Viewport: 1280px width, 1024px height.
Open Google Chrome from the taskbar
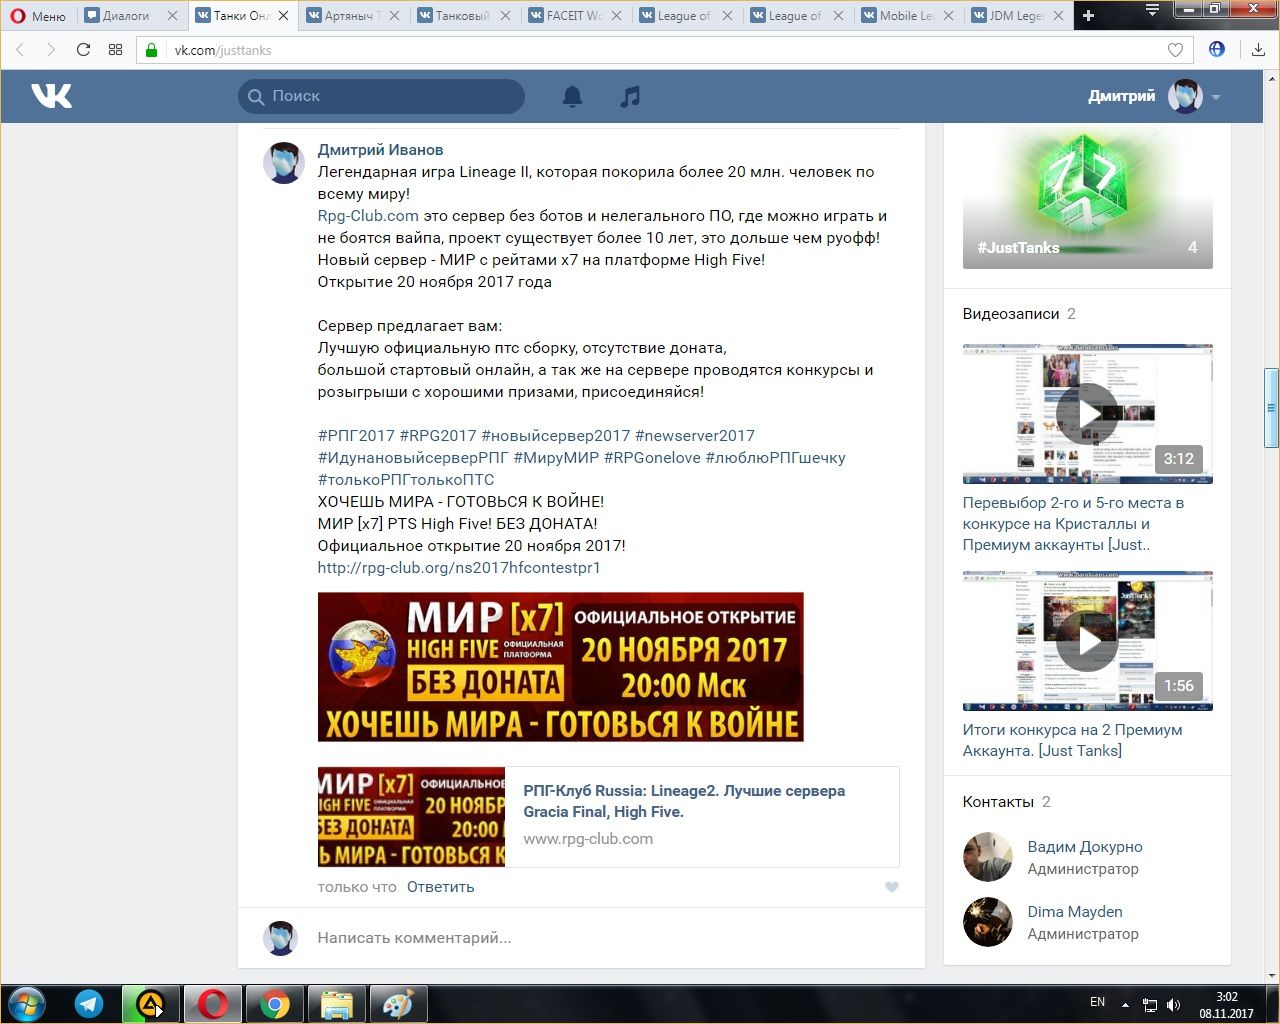(x=275, y=1003)
